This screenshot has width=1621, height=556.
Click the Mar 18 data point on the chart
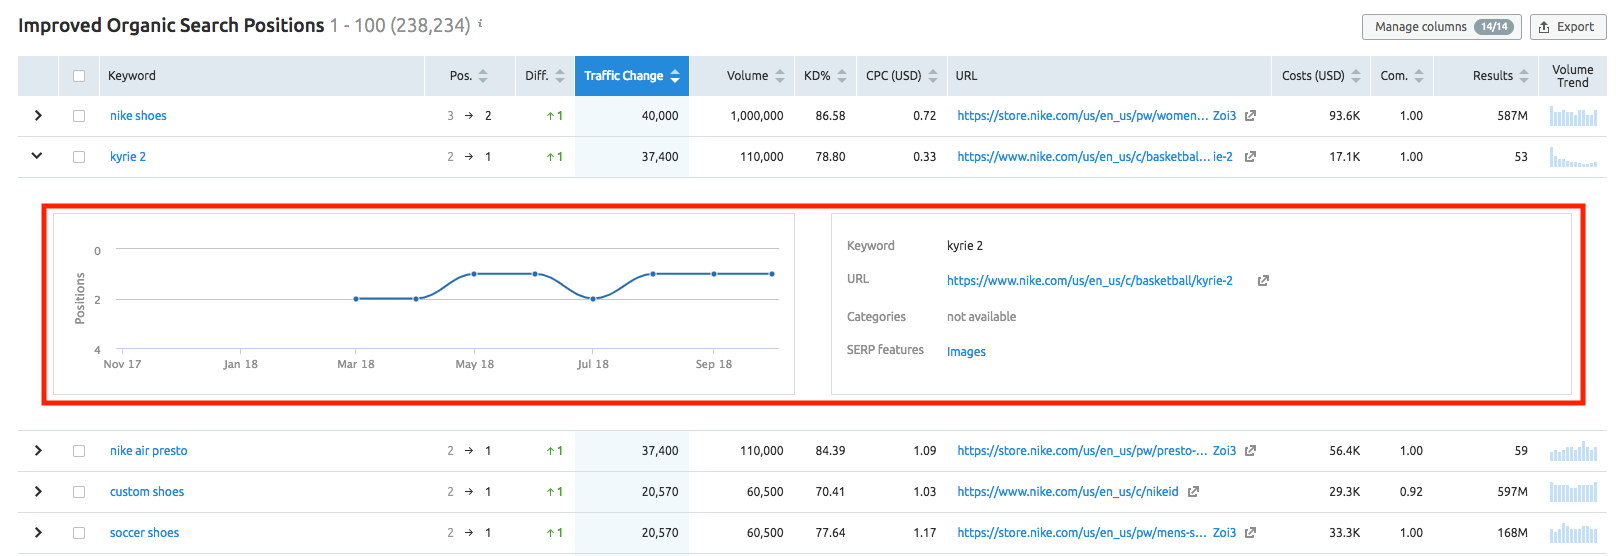[356, 299]
